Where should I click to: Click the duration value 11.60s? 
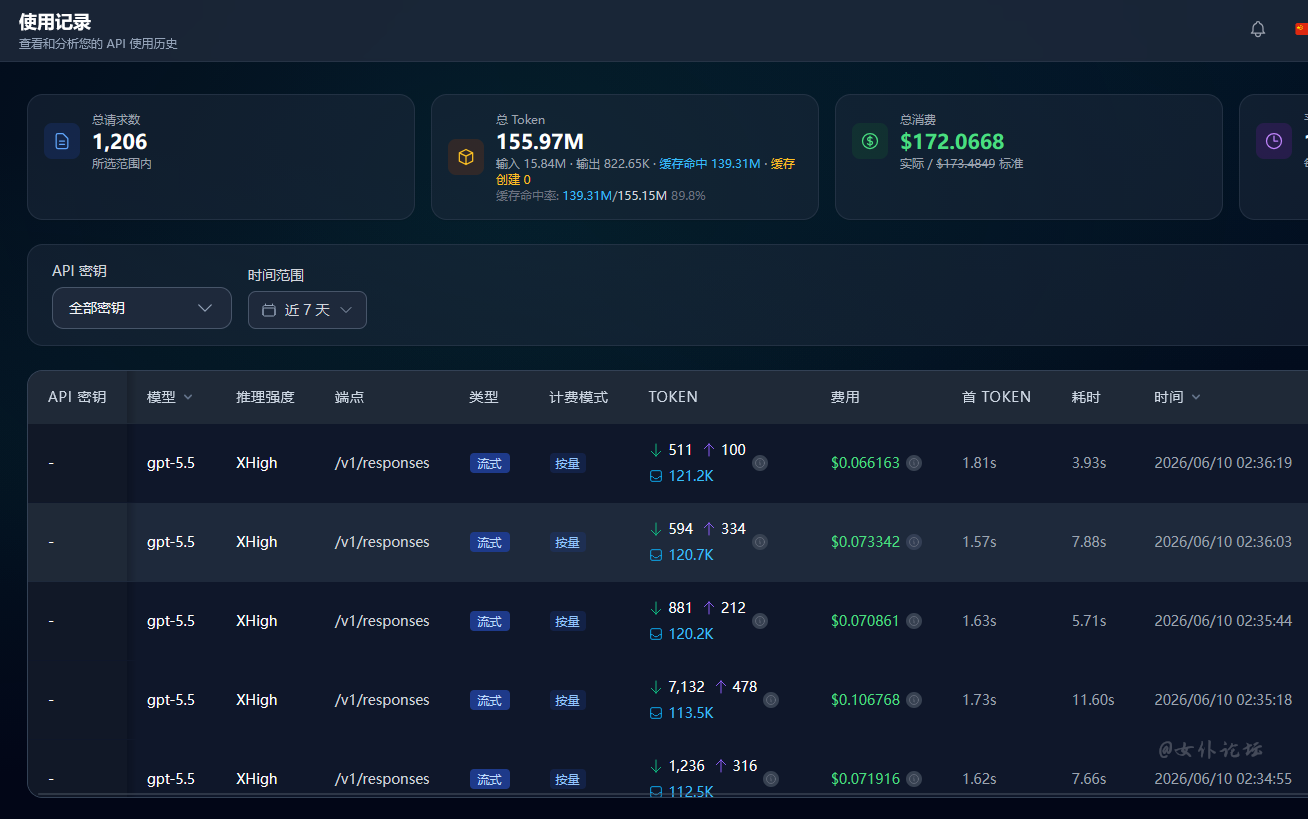tap(1093, 700)
